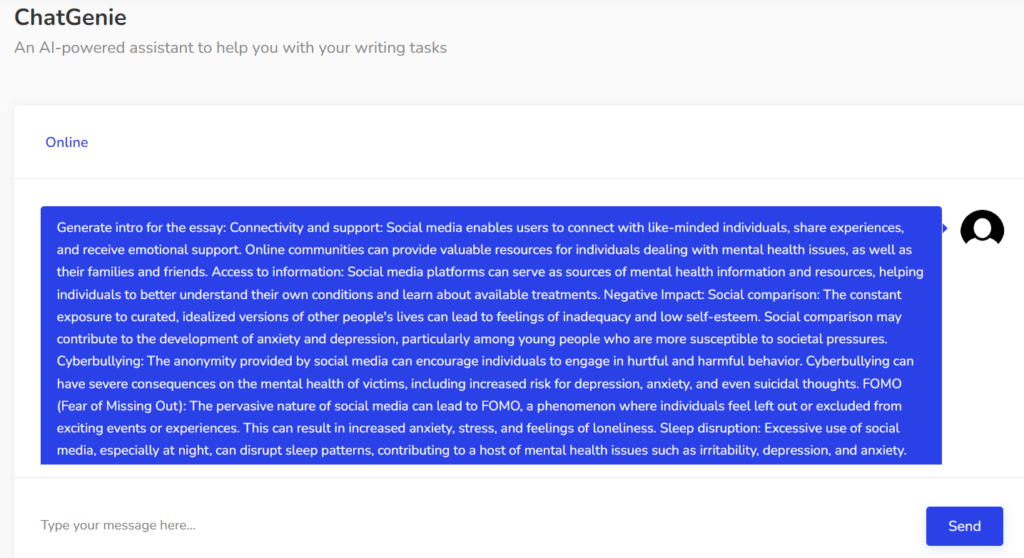Click the Online status label
1024x558 pixels.
coord(66,142)
